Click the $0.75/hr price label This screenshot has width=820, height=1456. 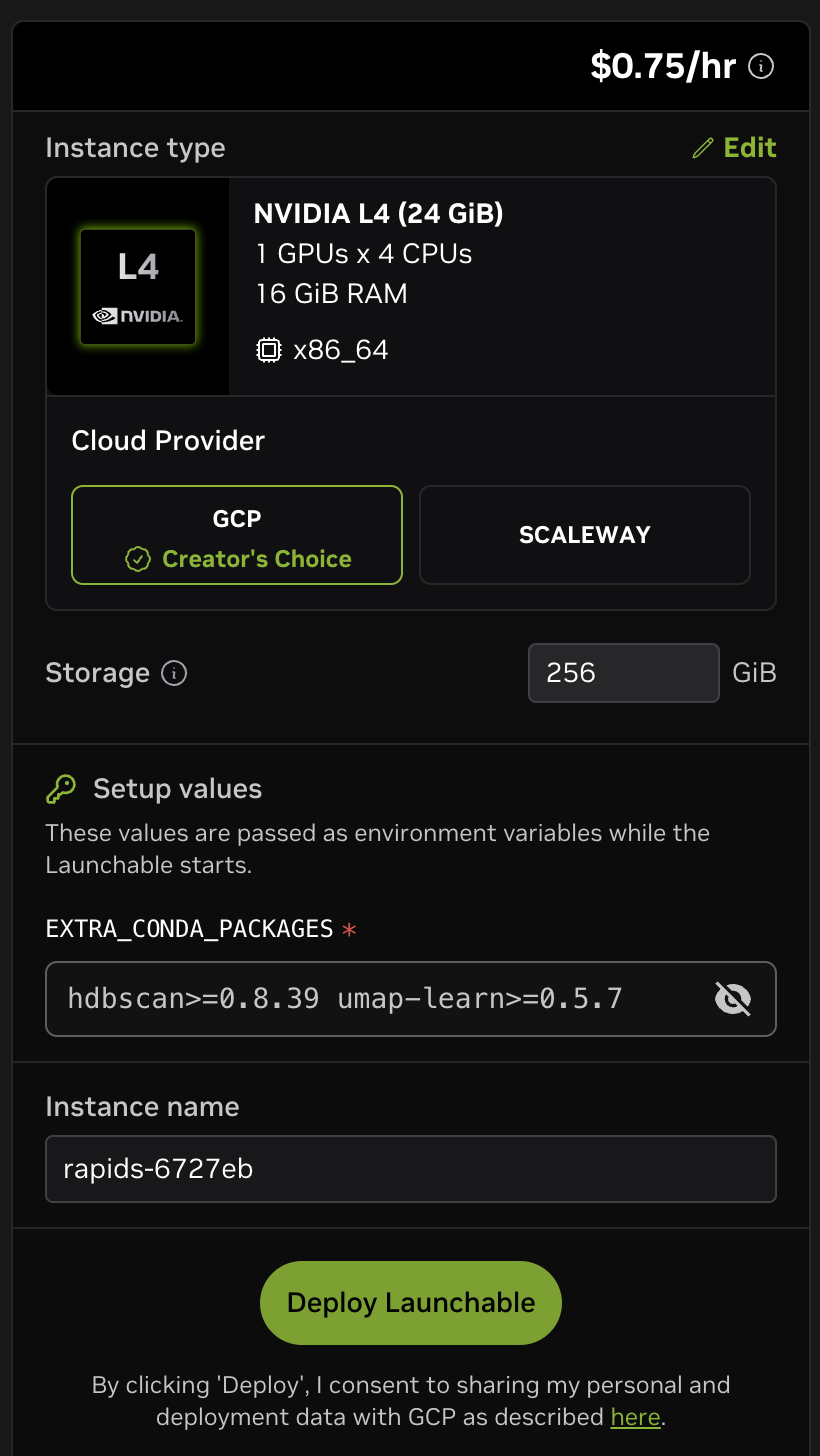click(x=664, y=66)
